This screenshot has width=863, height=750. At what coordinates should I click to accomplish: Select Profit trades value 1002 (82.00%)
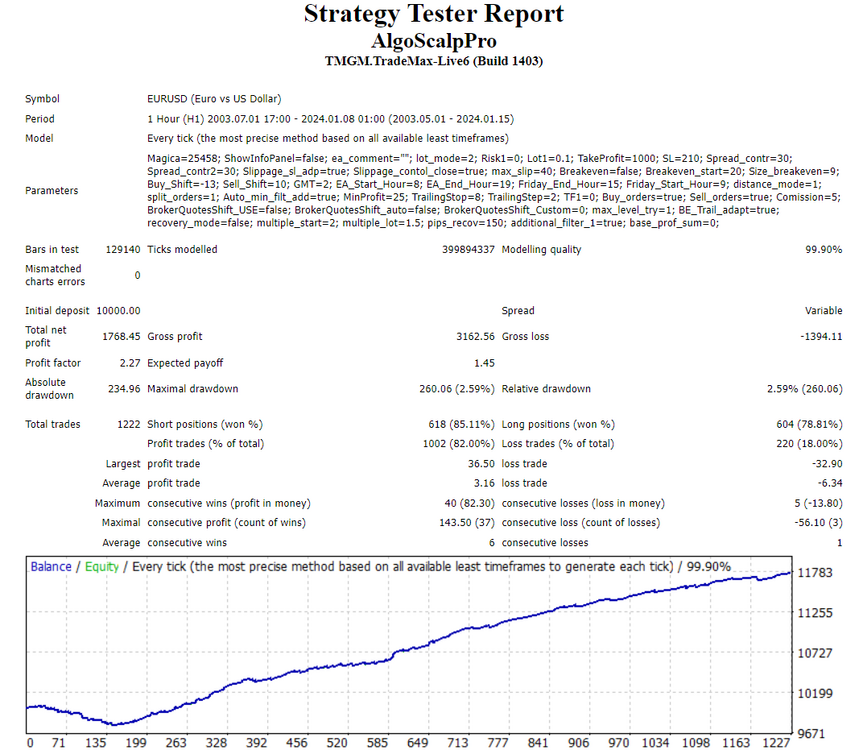coord(458,444)
